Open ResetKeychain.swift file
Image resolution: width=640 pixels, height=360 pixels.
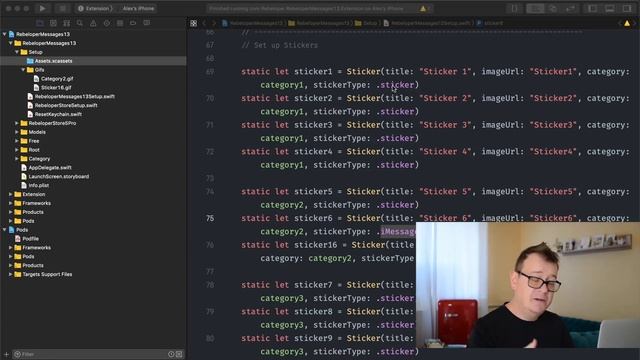tap(58, 114)
